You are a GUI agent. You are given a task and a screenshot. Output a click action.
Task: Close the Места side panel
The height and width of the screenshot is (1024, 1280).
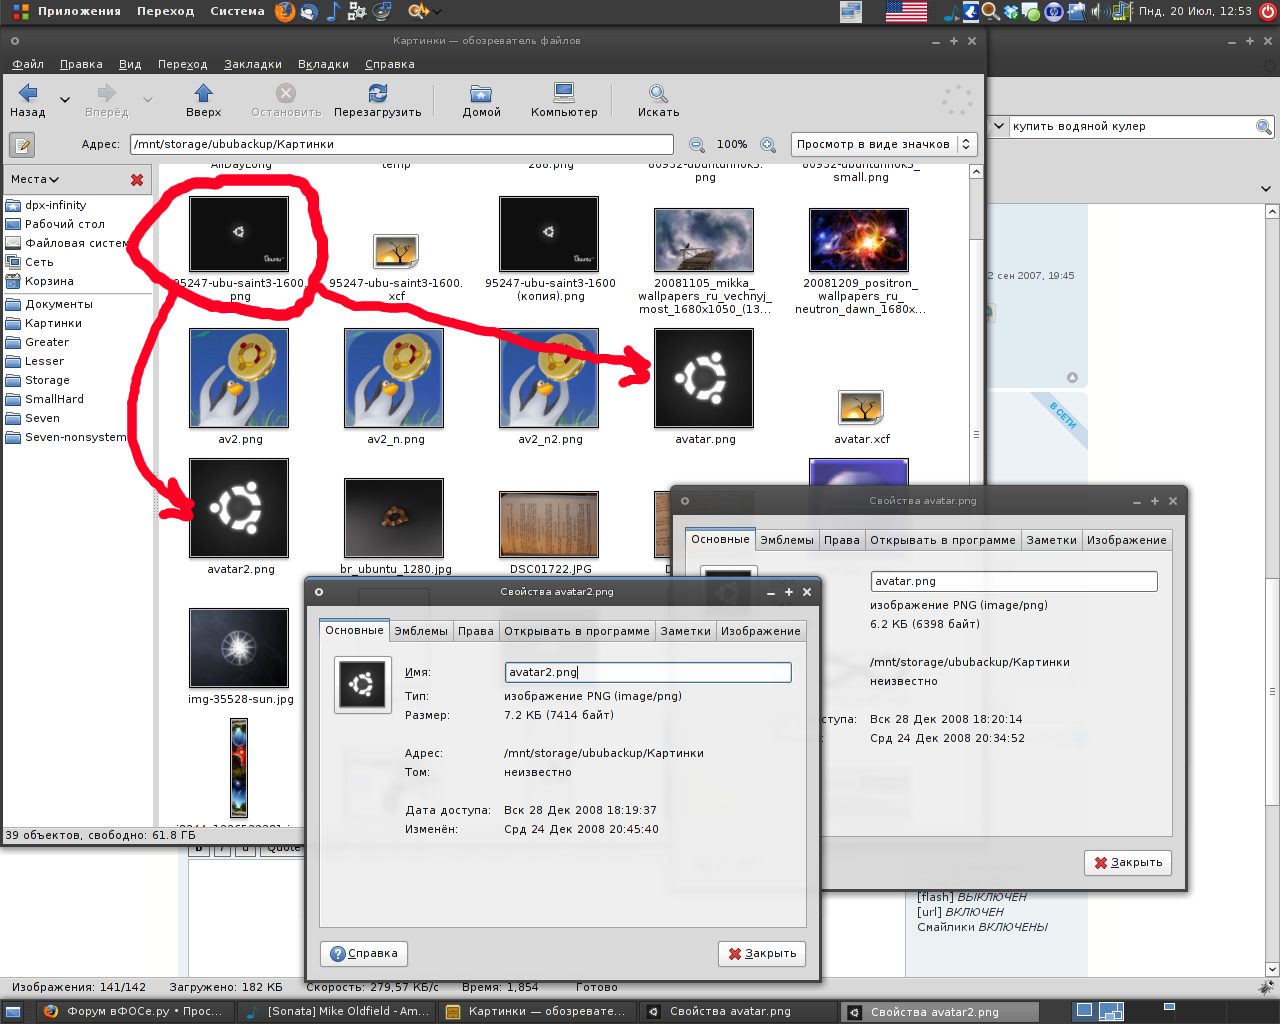click(x=137, y=180)
